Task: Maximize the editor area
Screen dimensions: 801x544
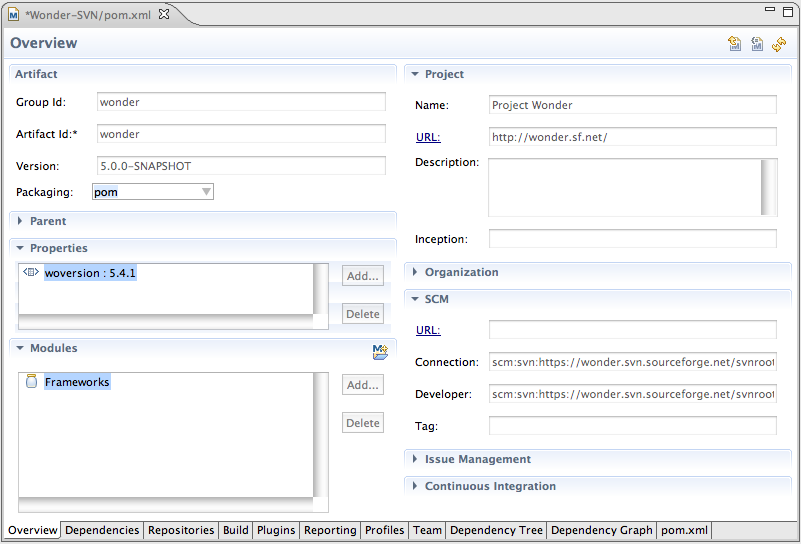Action: pyautogui.click(x=788, y=11)
